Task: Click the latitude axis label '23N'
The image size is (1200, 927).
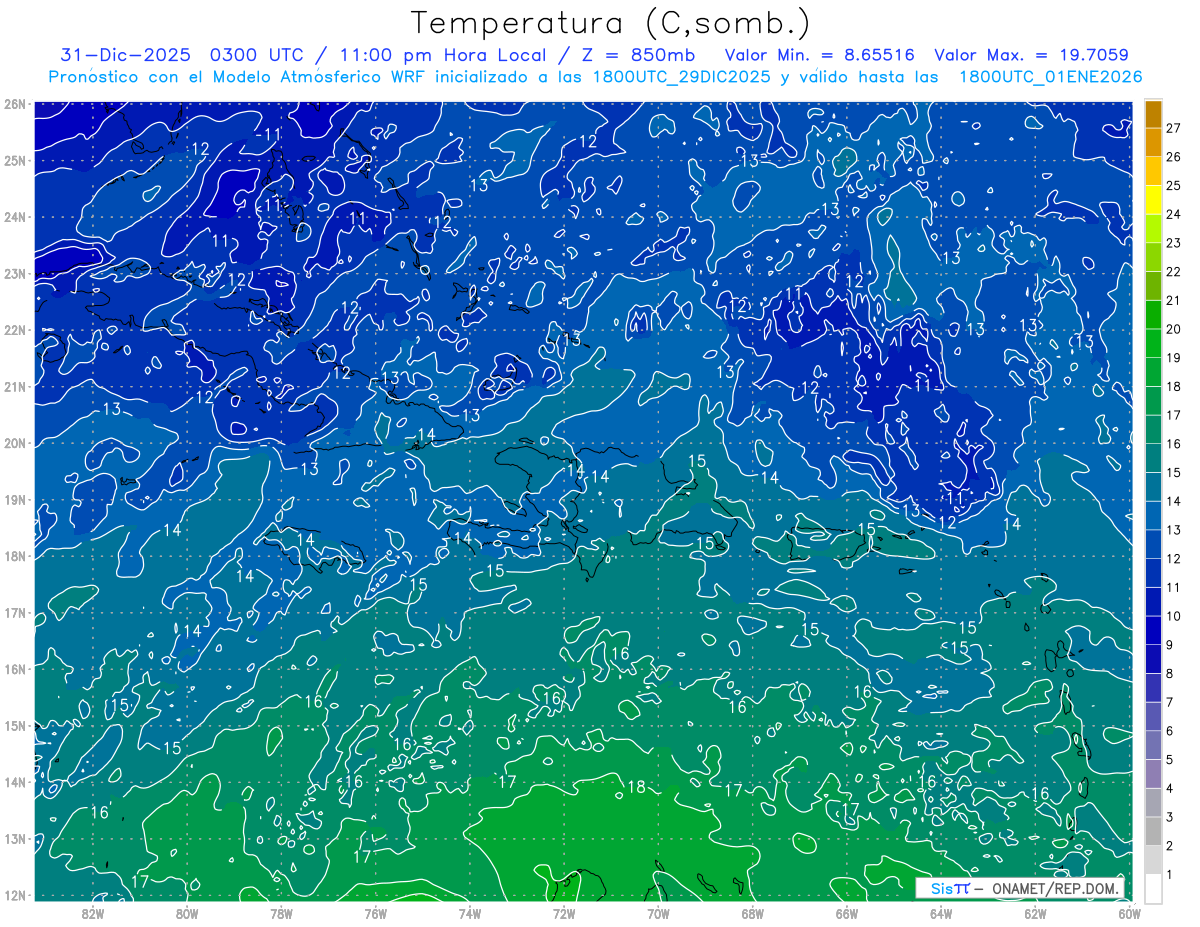Action: [x=15, y=274]
